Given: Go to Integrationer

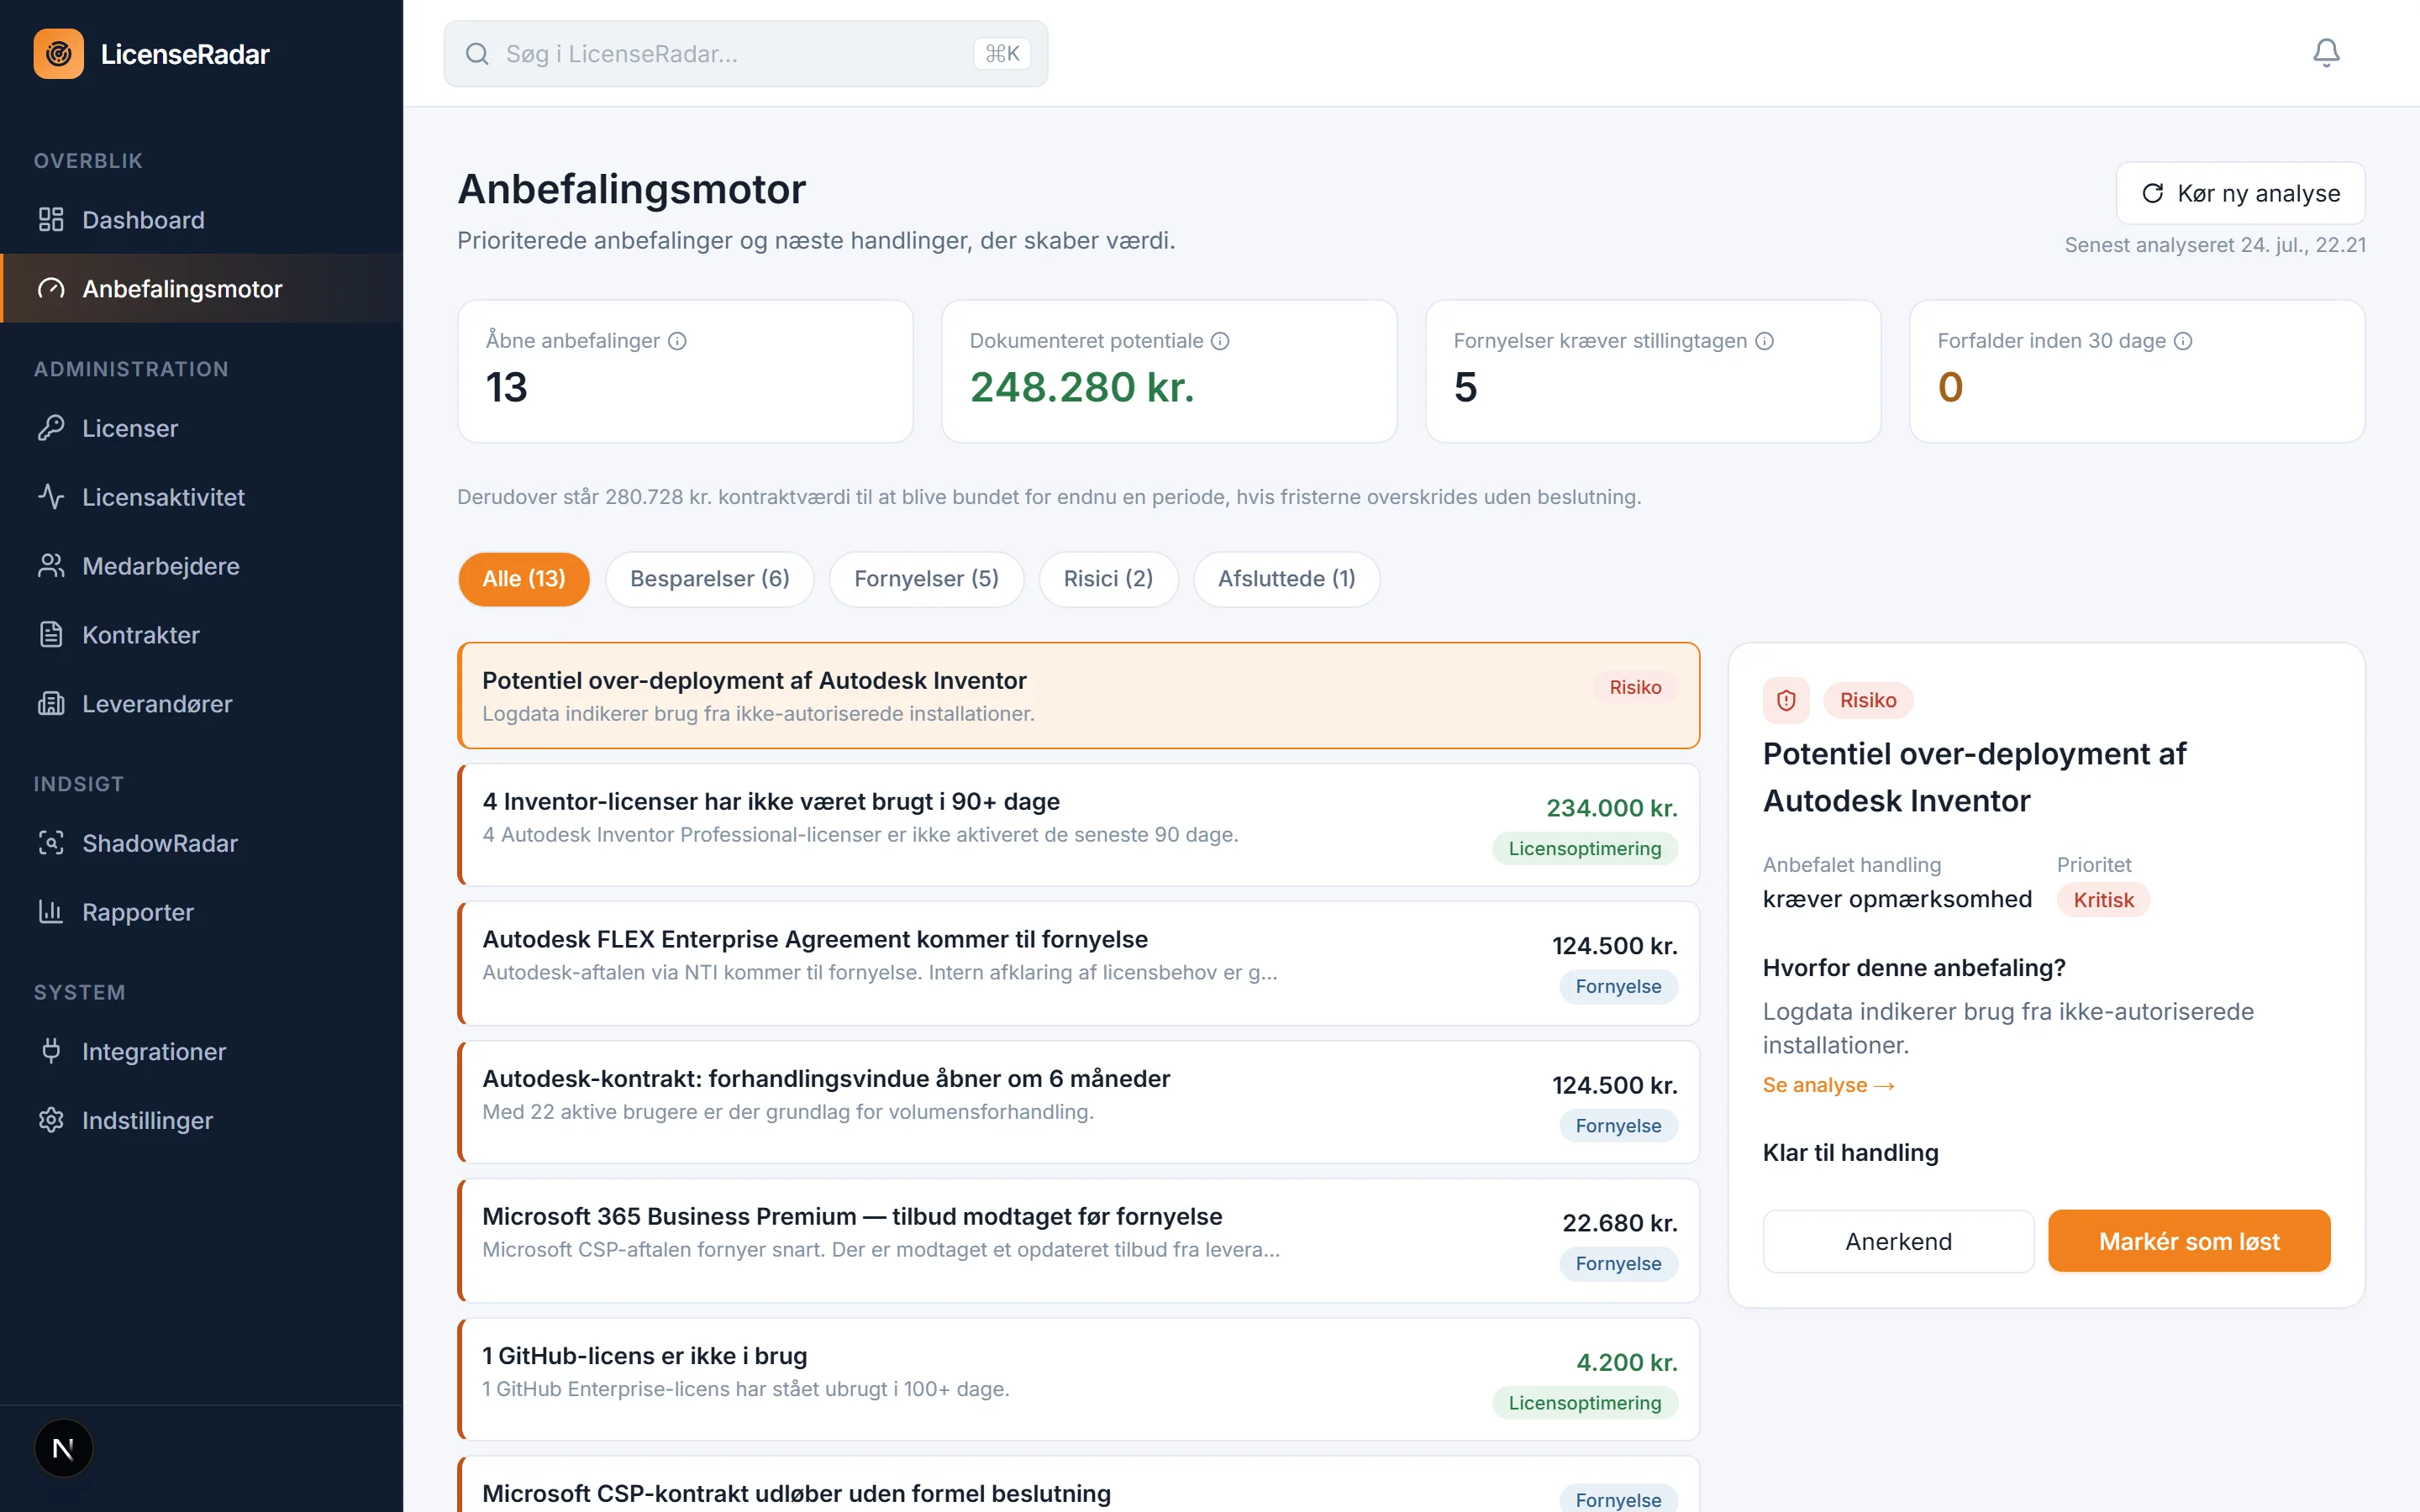Looking at the screenshot, I should [x=202, y=1051].
